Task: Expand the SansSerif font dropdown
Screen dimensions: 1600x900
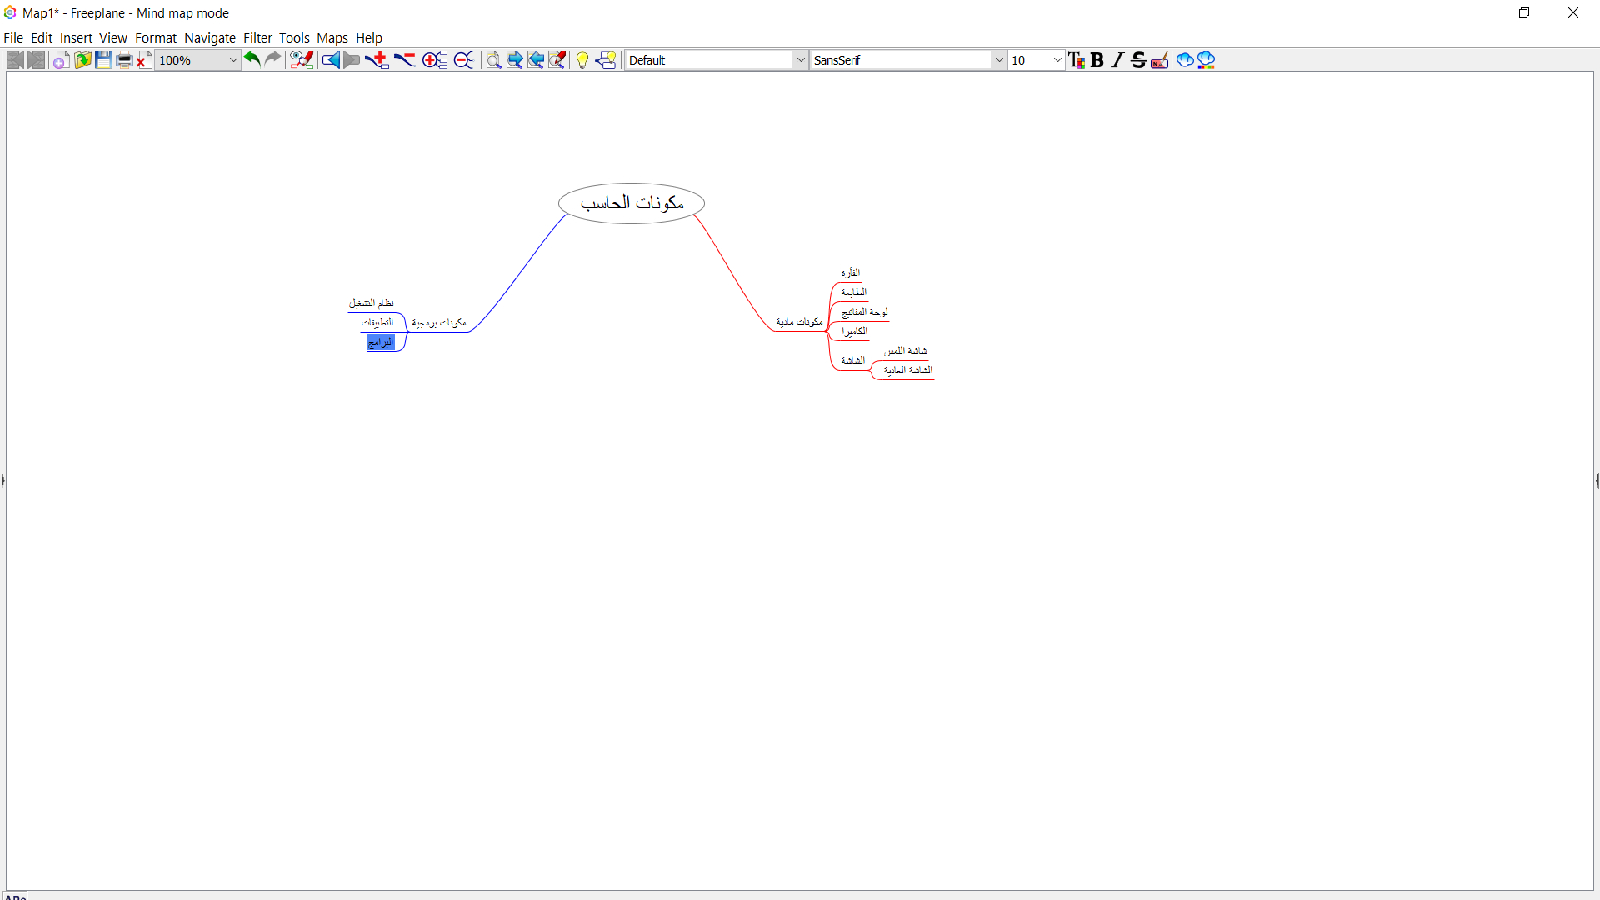Action: click(998, 60)
